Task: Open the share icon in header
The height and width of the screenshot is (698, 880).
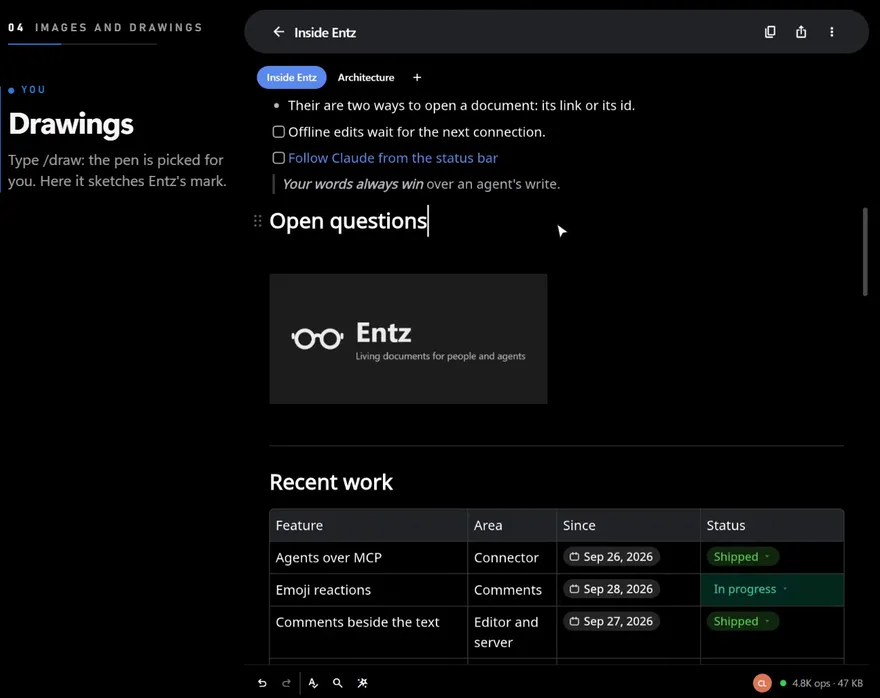Action: pyautogui.click(x=801, y=32)
